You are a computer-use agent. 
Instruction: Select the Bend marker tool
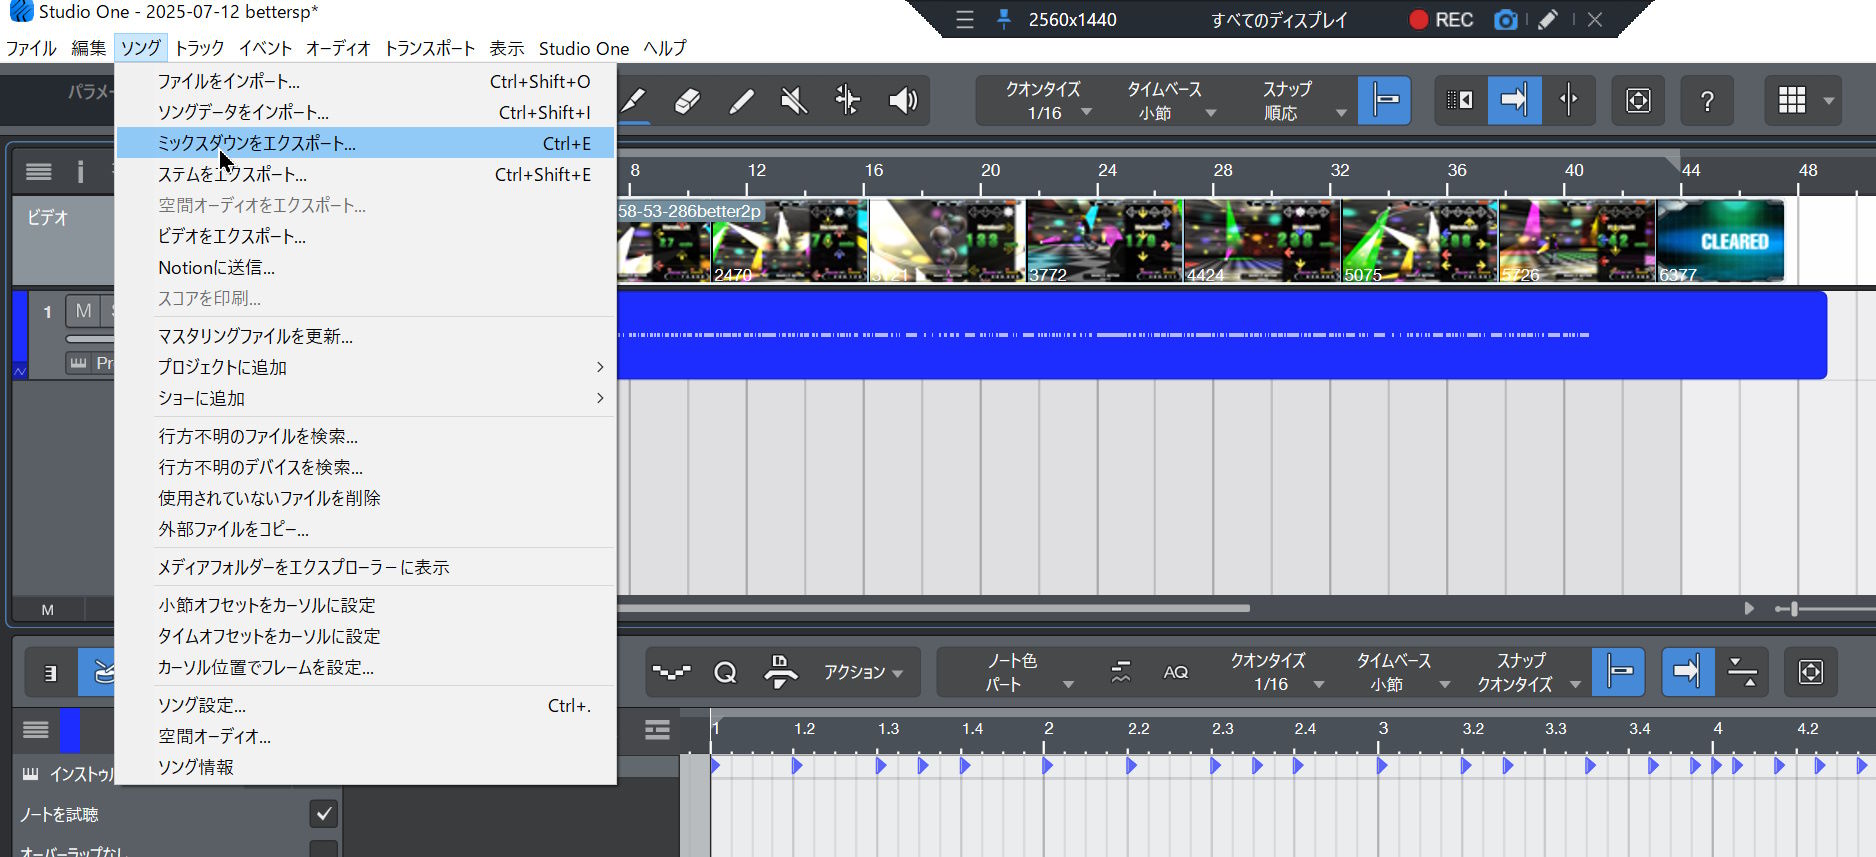tap(848, 100)
